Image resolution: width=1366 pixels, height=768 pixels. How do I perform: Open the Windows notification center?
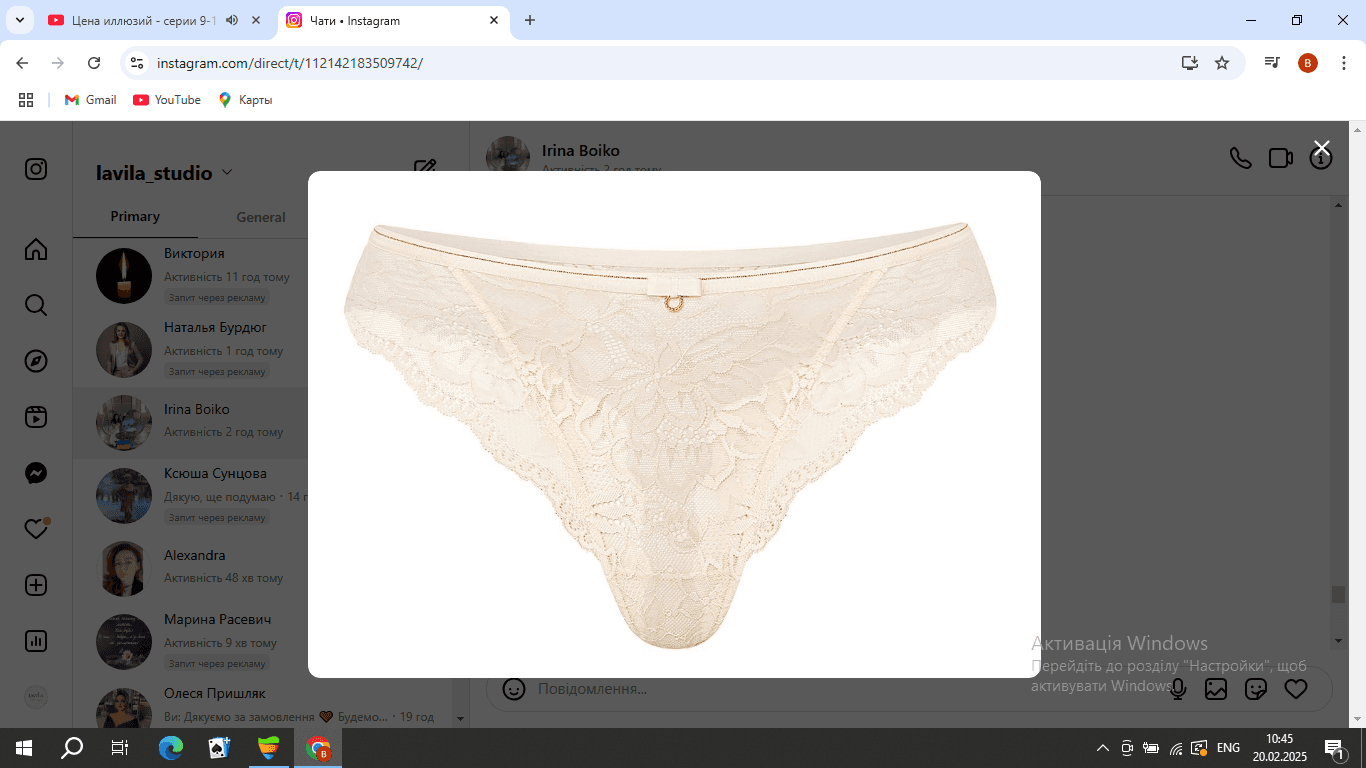point(1335,747)
